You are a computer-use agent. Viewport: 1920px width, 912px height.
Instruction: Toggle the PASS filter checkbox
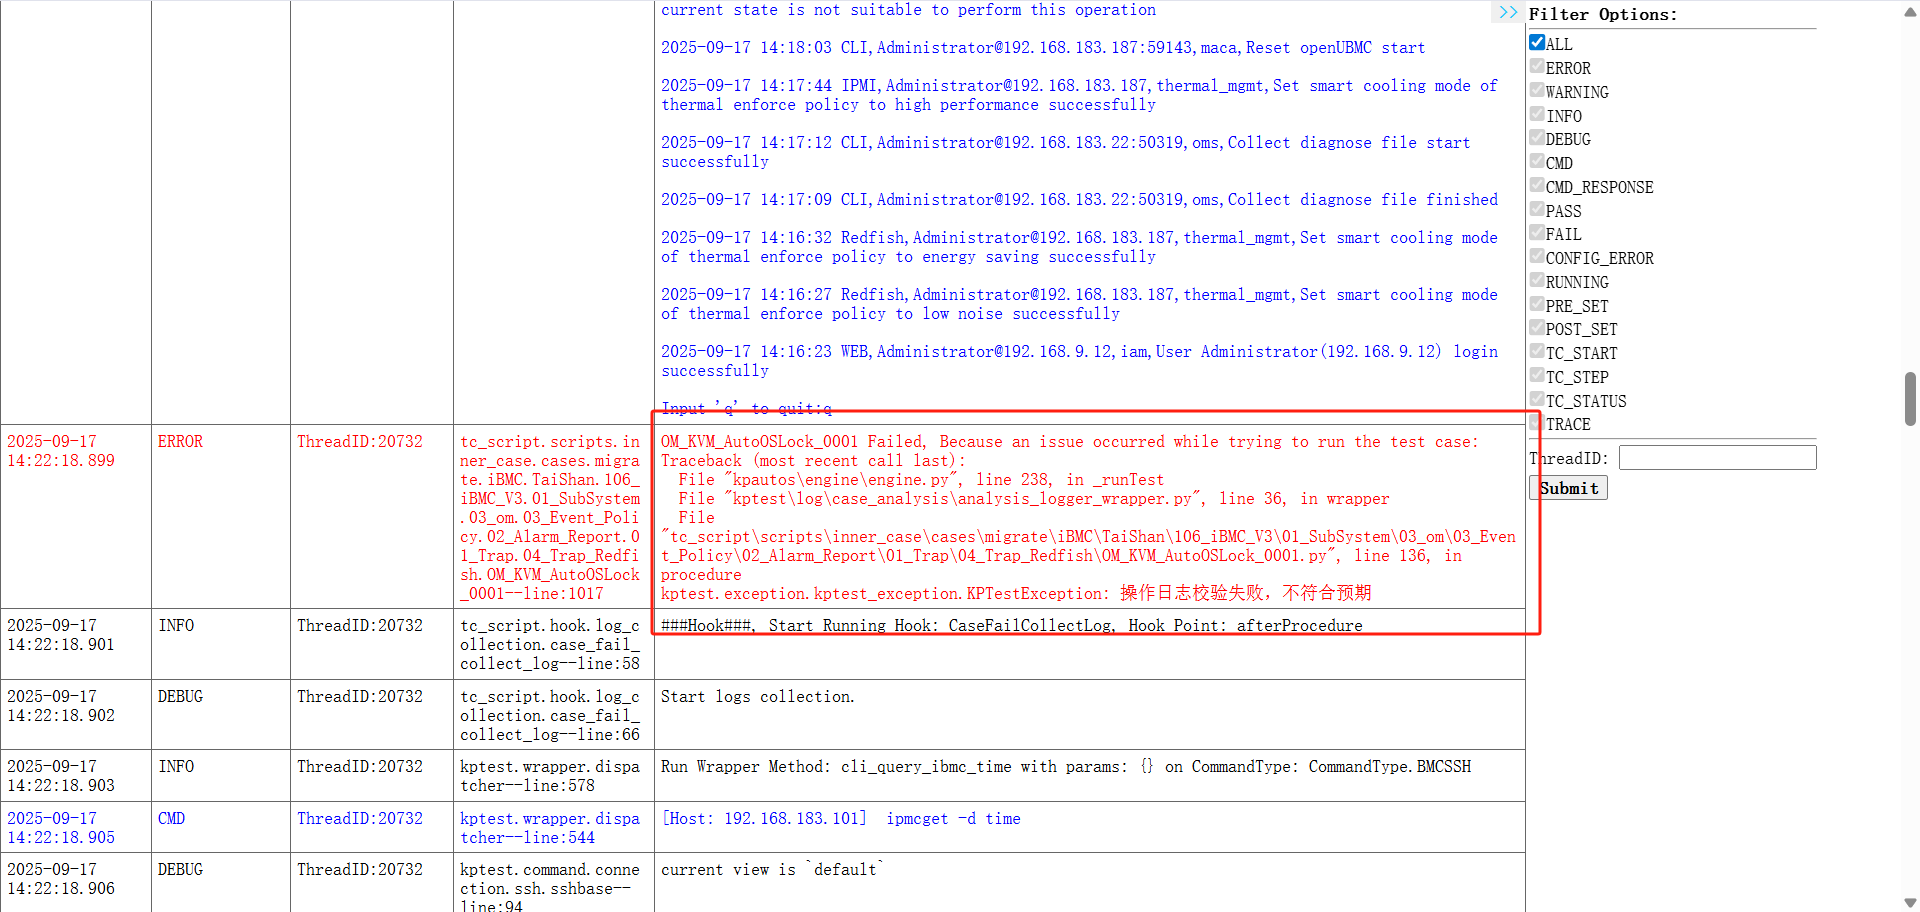click(1537, 210)
